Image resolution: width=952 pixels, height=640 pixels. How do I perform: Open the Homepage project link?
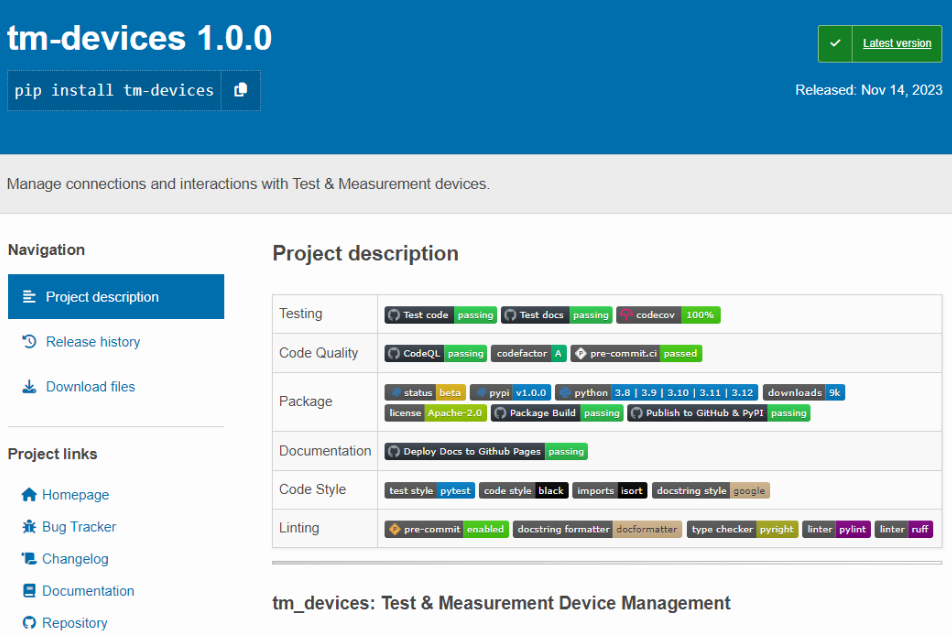75,495
